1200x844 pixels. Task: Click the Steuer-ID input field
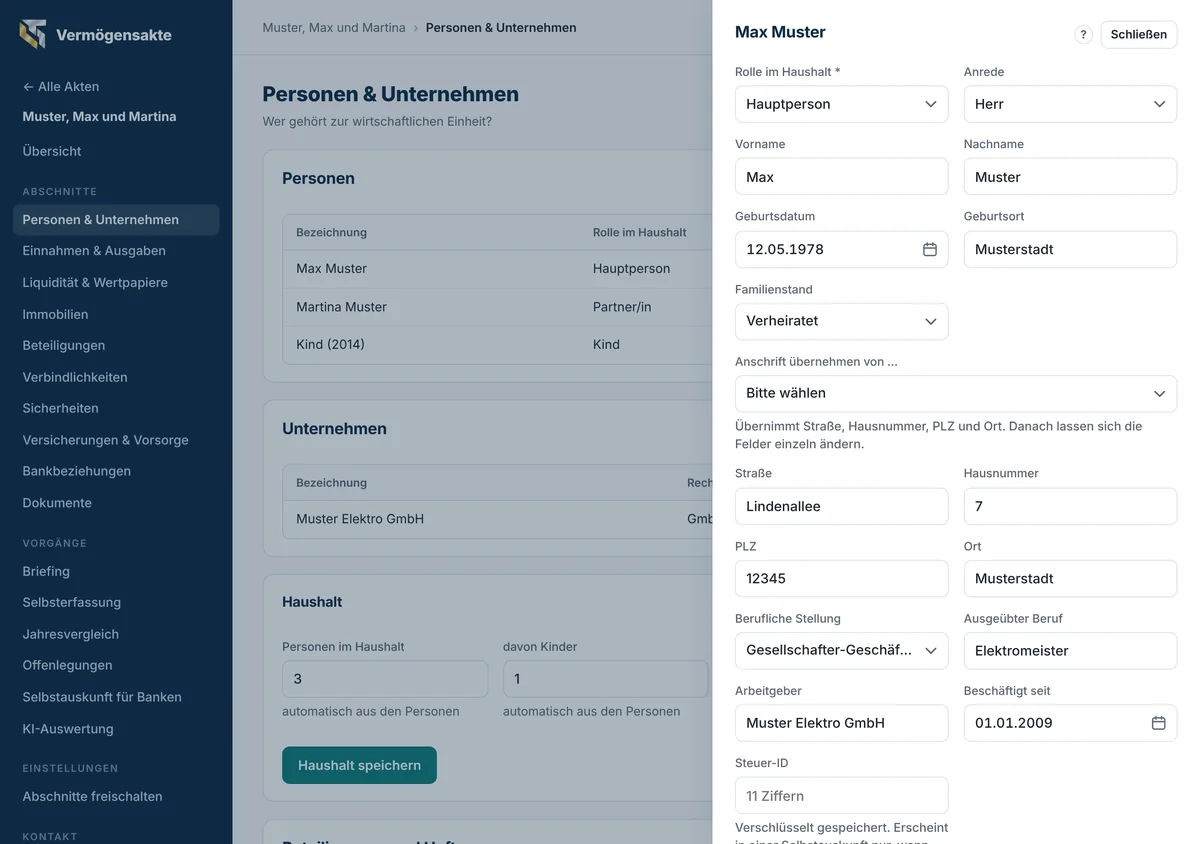click(x=841, y=795)
